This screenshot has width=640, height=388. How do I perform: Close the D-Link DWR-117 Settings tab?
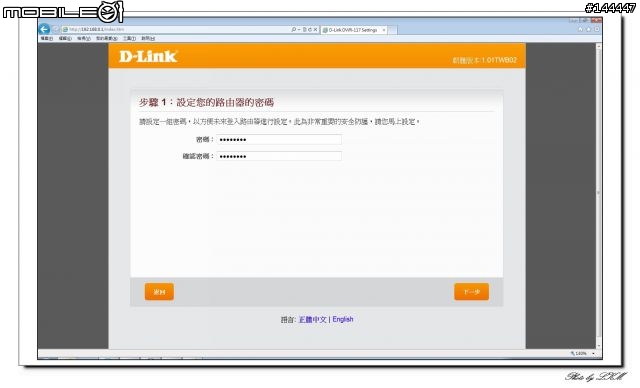click(384, 30)
